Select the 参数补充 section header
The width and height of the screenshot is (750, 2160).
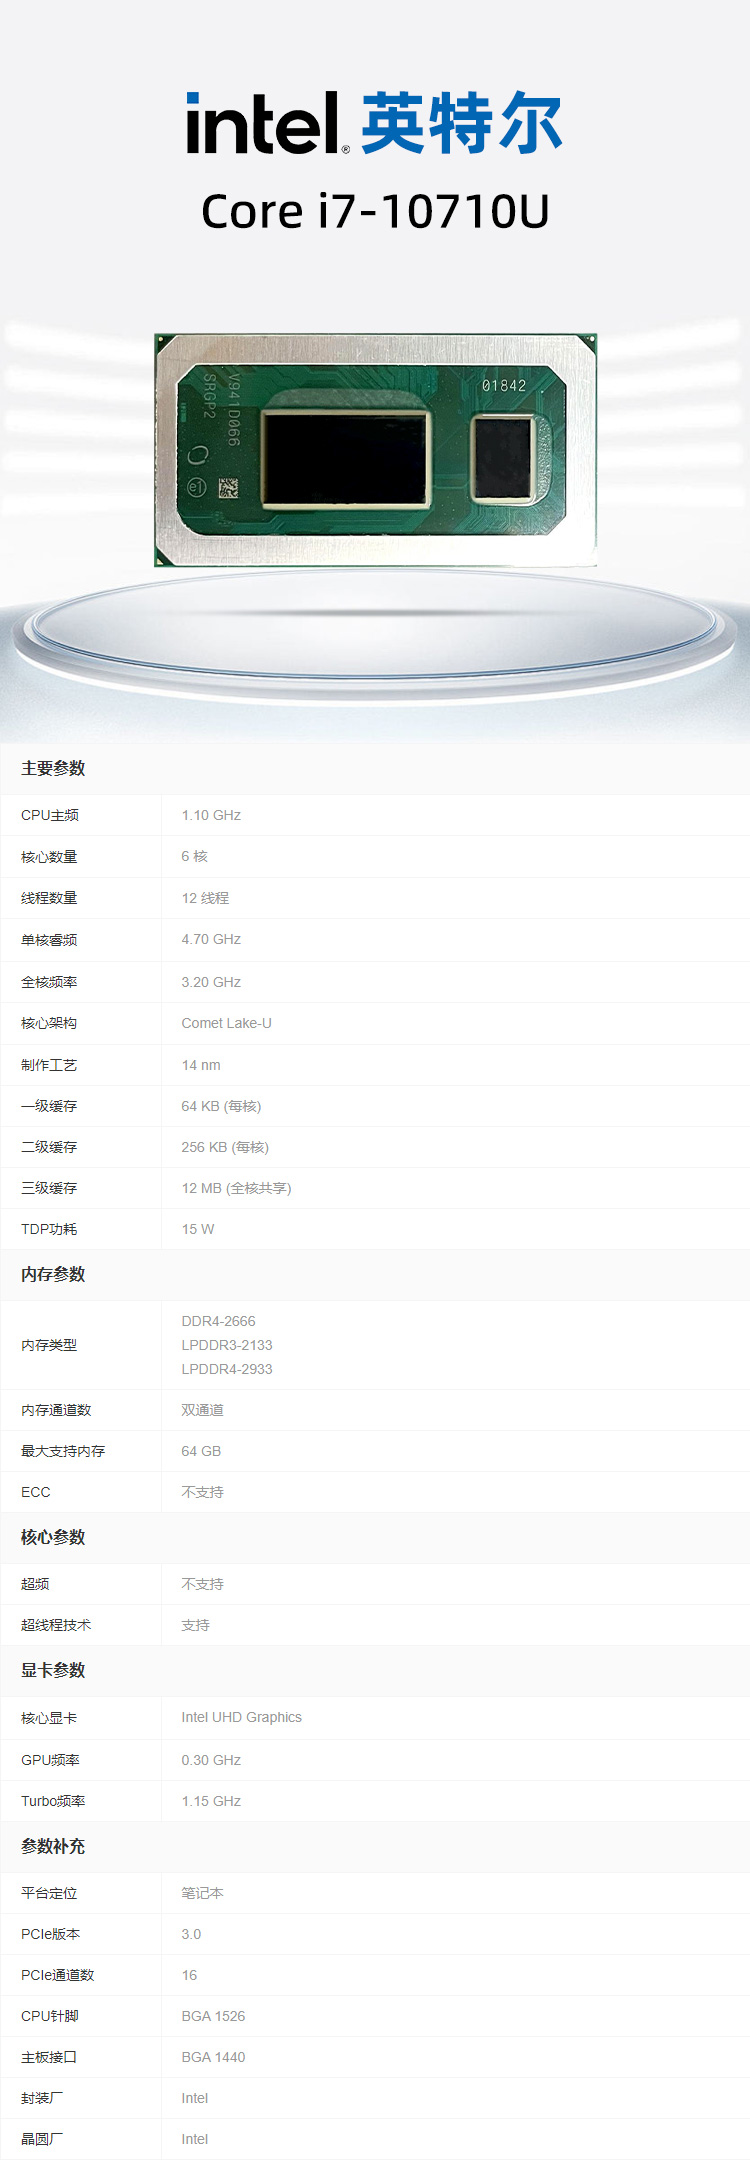[x=53, y=1846]
